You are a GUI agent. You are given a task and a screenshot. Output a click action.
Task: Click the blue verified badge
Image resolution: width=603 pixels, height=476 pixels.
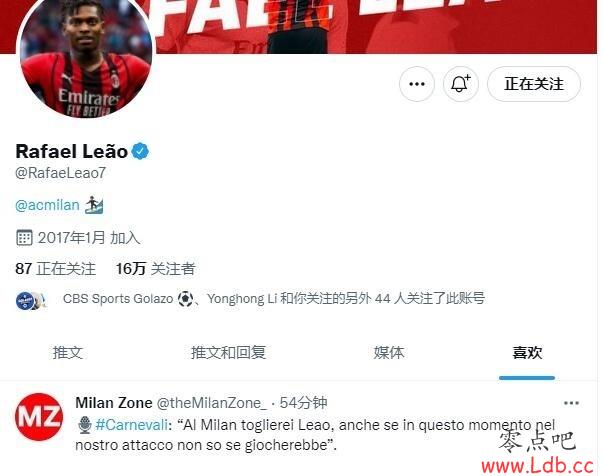point(140,151)
